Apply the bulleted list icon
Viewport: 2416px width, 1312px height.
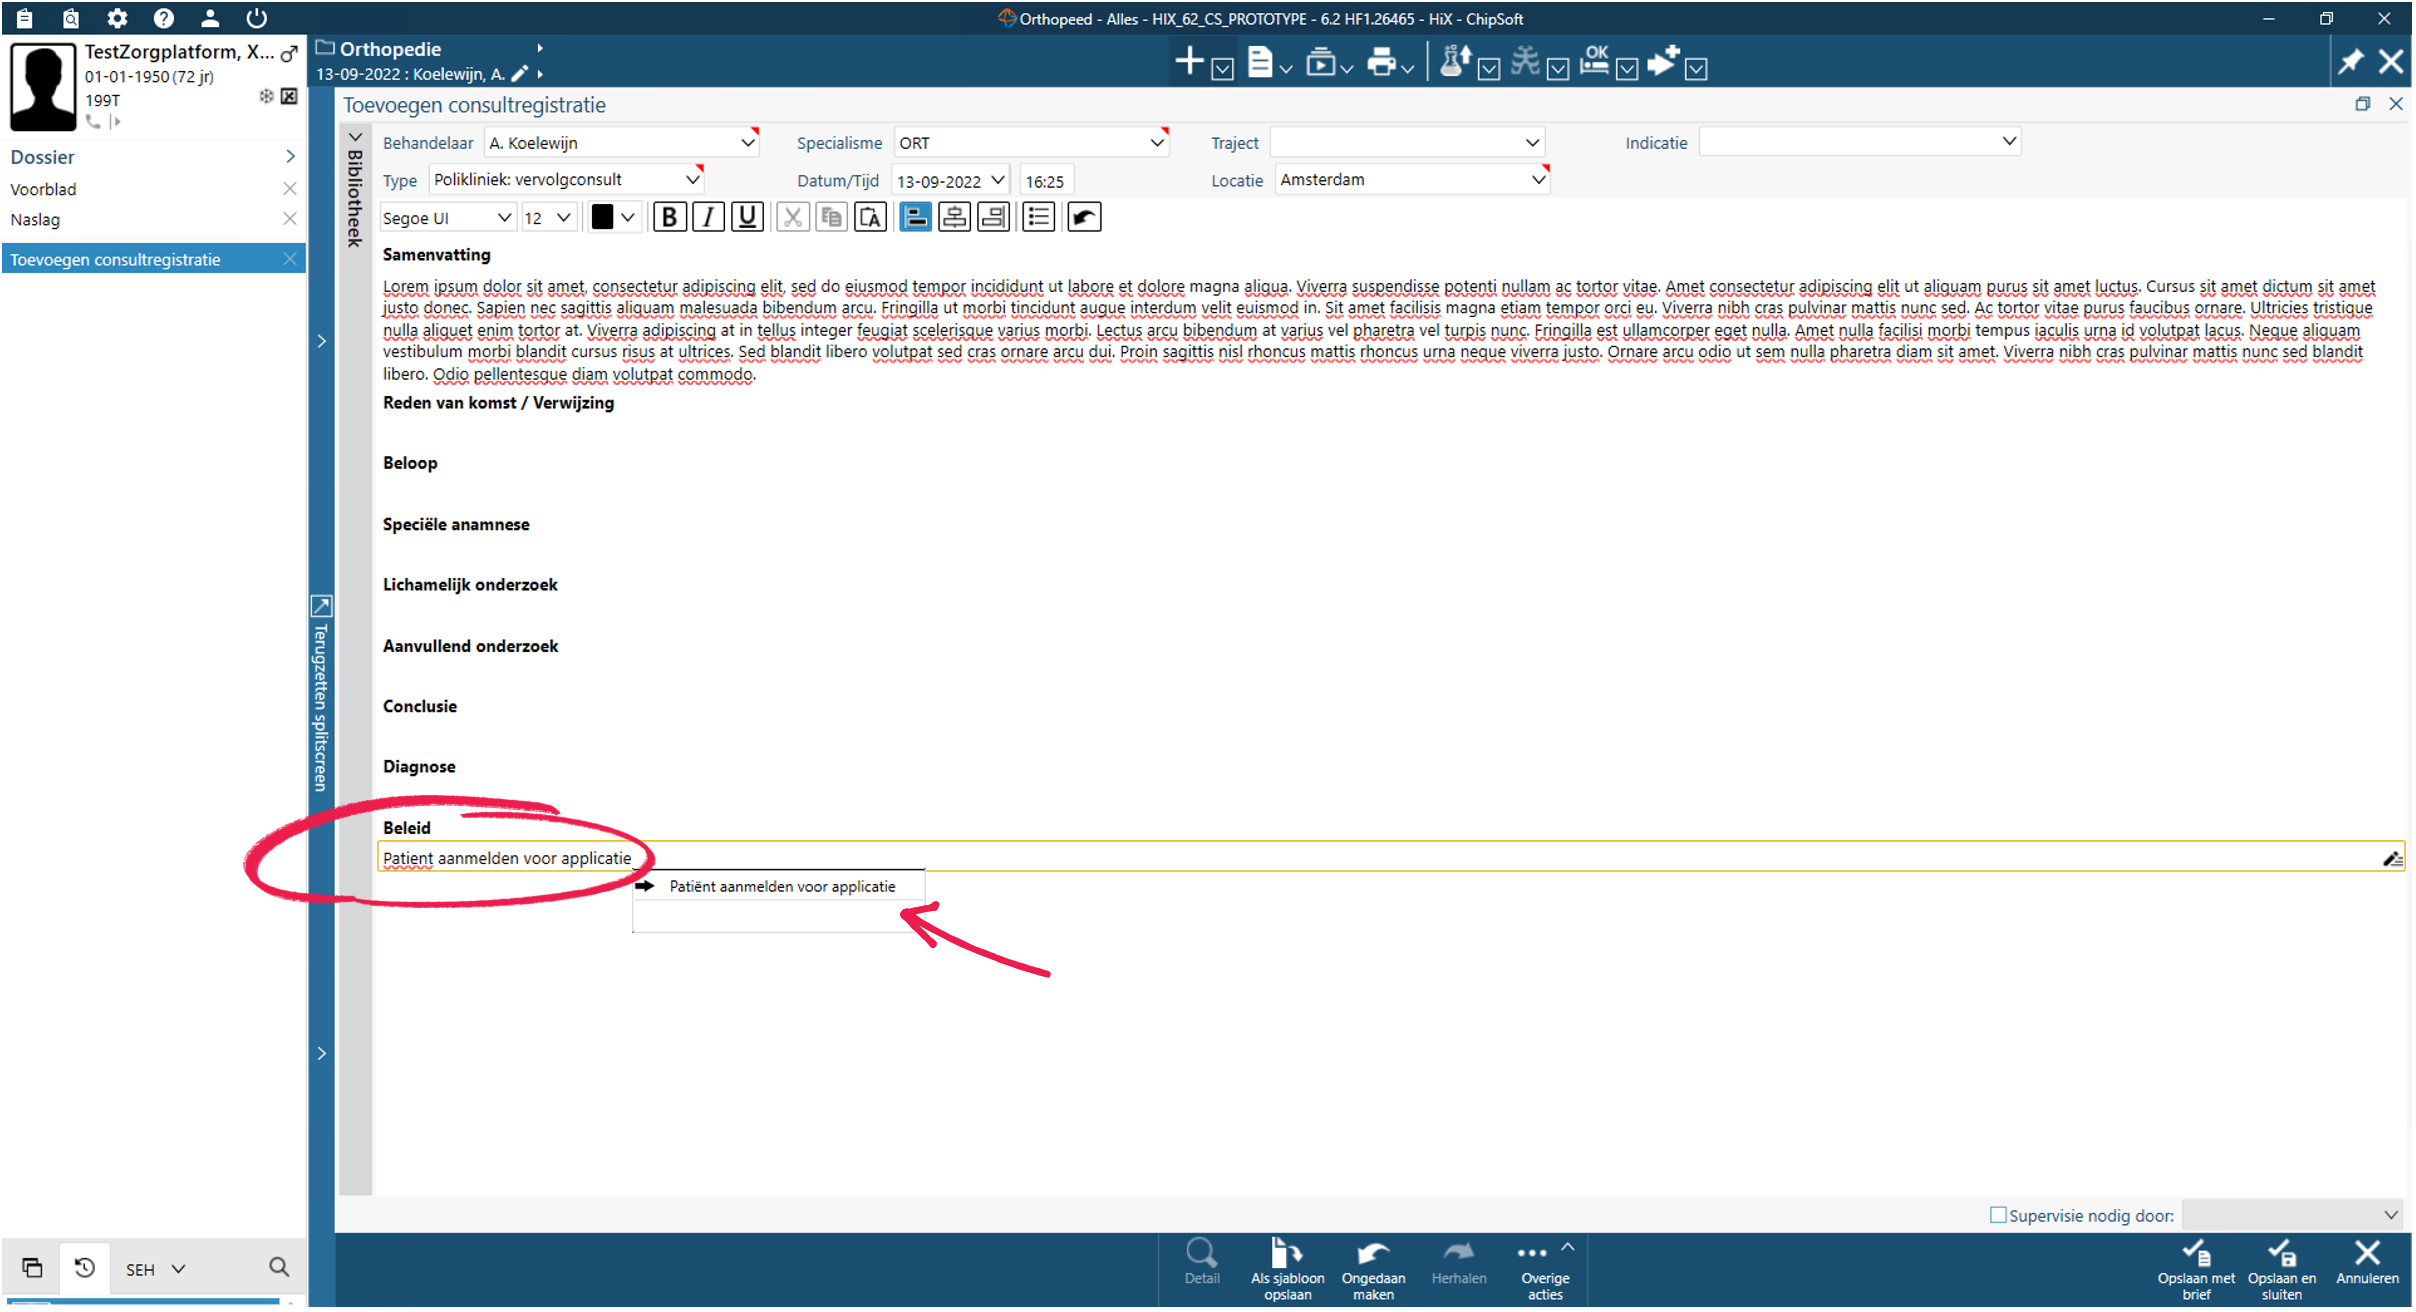pos(1038,216)
